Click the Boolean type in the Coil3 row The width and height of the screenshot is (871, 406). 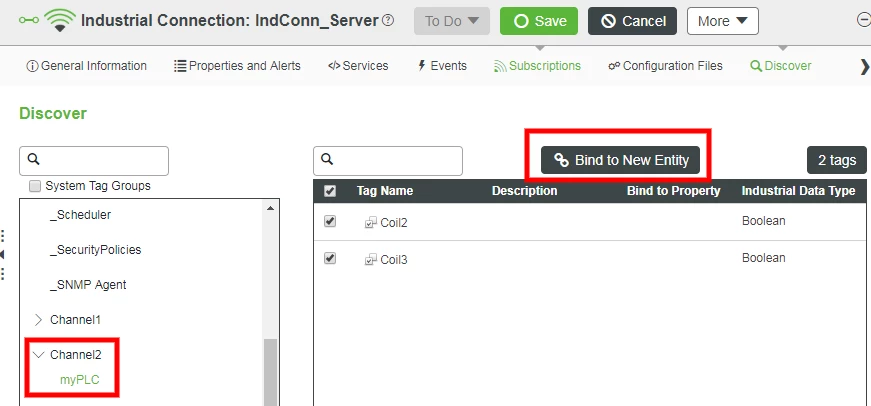pyautogui.click(x=764, y=258)
